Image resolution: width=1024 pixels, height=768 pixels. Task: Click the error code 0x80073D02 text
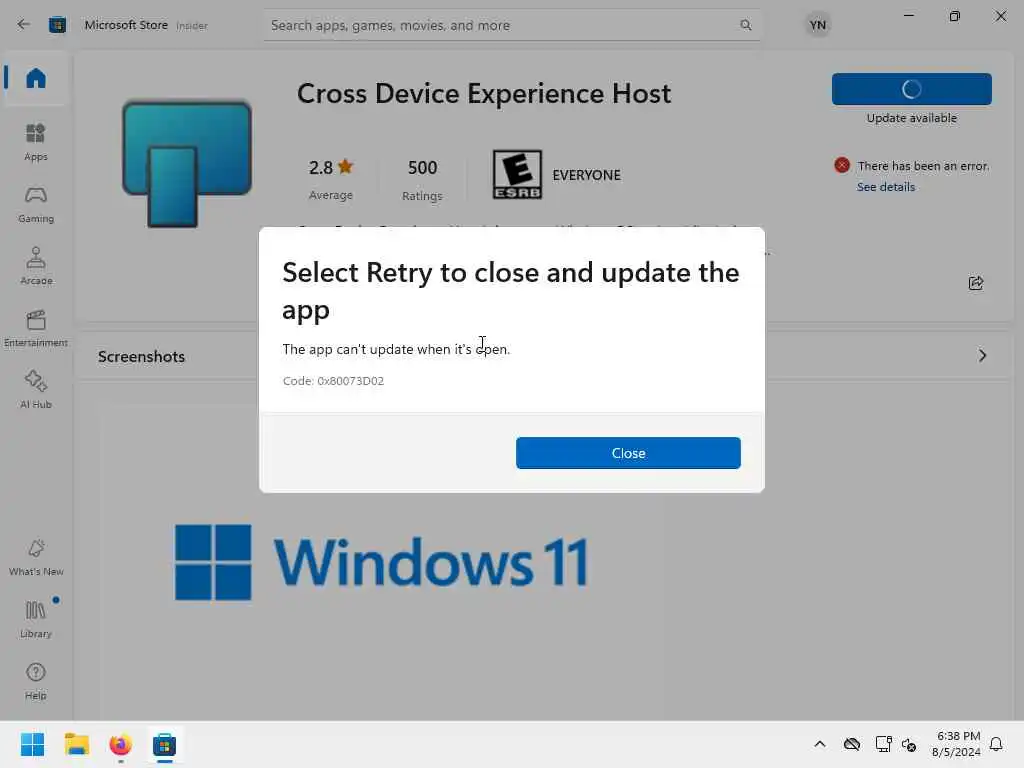pyautogui.click(x=333, y=381)
